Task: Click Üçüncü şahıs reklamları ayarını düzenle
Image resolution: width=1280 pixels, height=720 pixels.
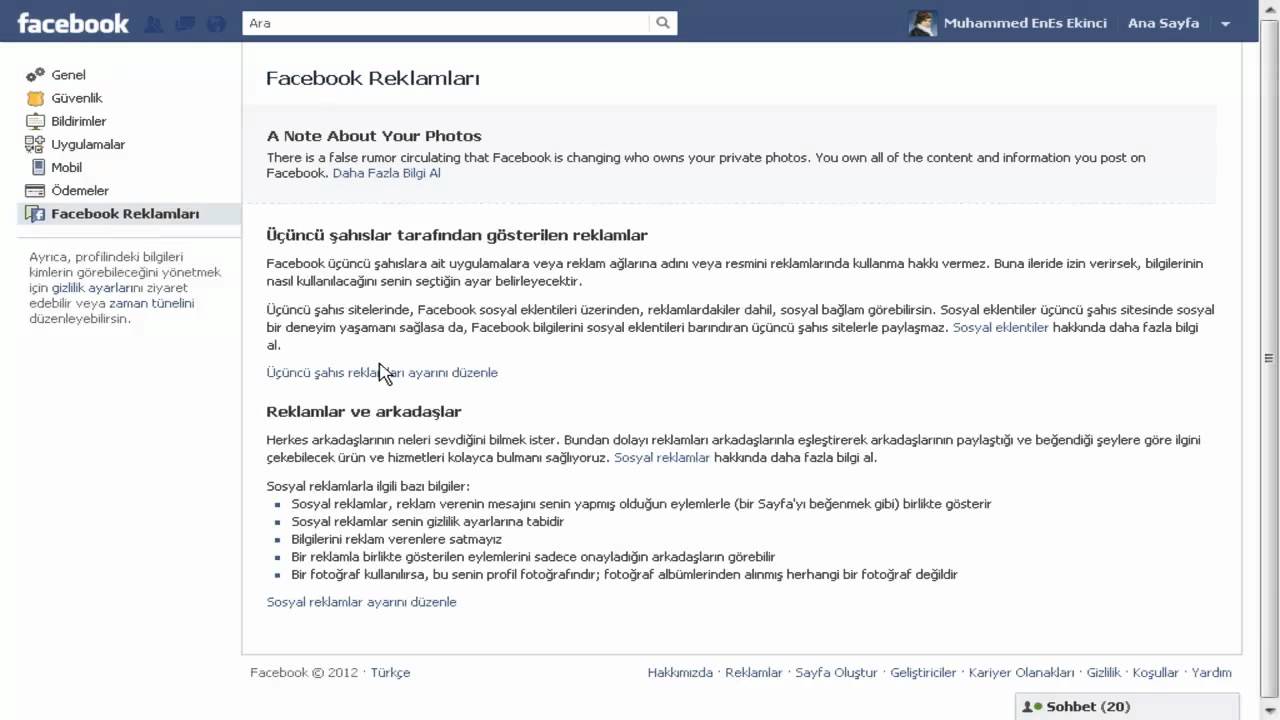Action: pyautogui.click(x=382, y=372)
